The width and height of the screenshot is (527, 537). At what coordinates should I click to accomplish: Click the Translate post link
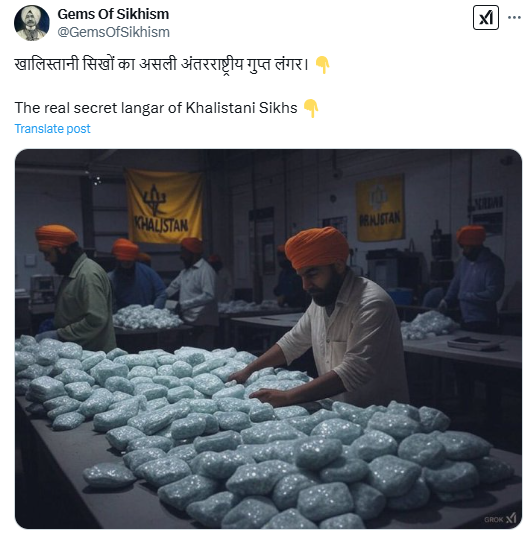coord(52,129)
